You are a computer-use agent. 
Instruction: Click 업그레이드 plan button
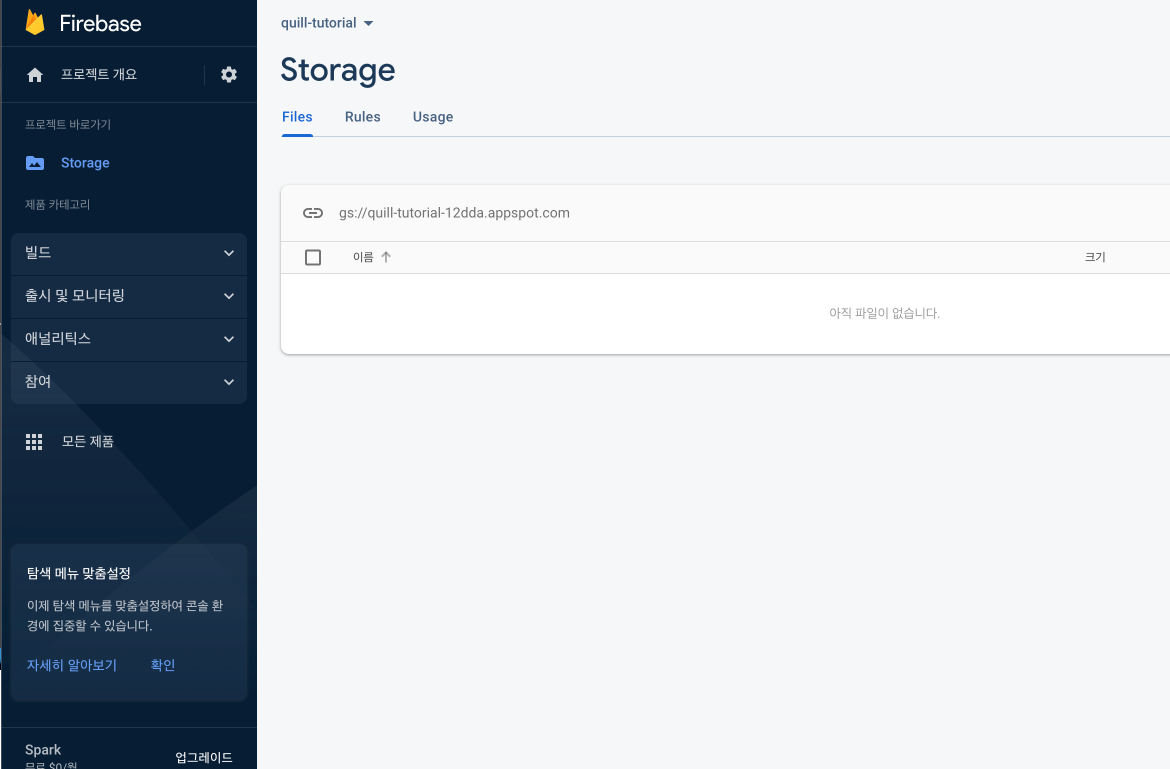coord(204,758)
